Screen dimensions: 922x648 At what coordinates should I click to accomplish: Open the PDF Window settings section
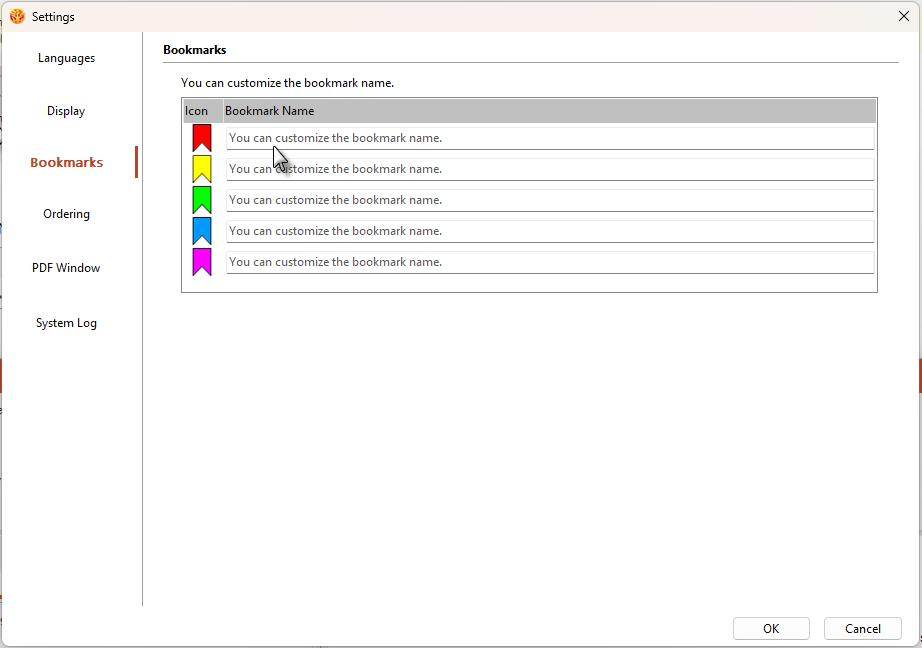click(66, 268)
